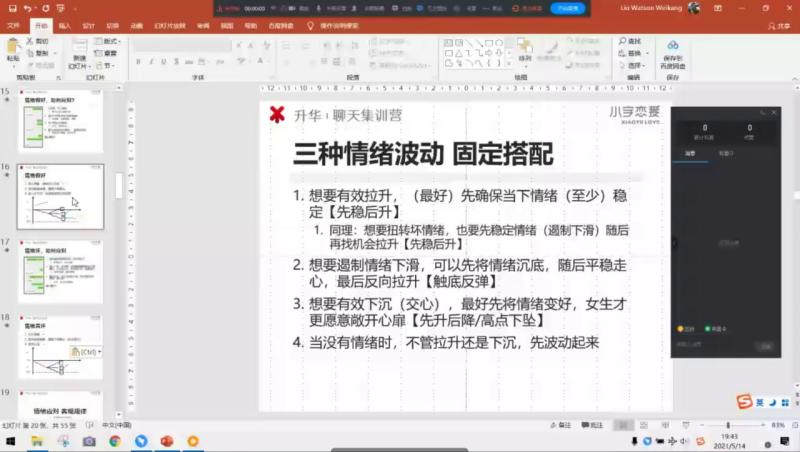Collapse the ribbon with the chevron

794,80
